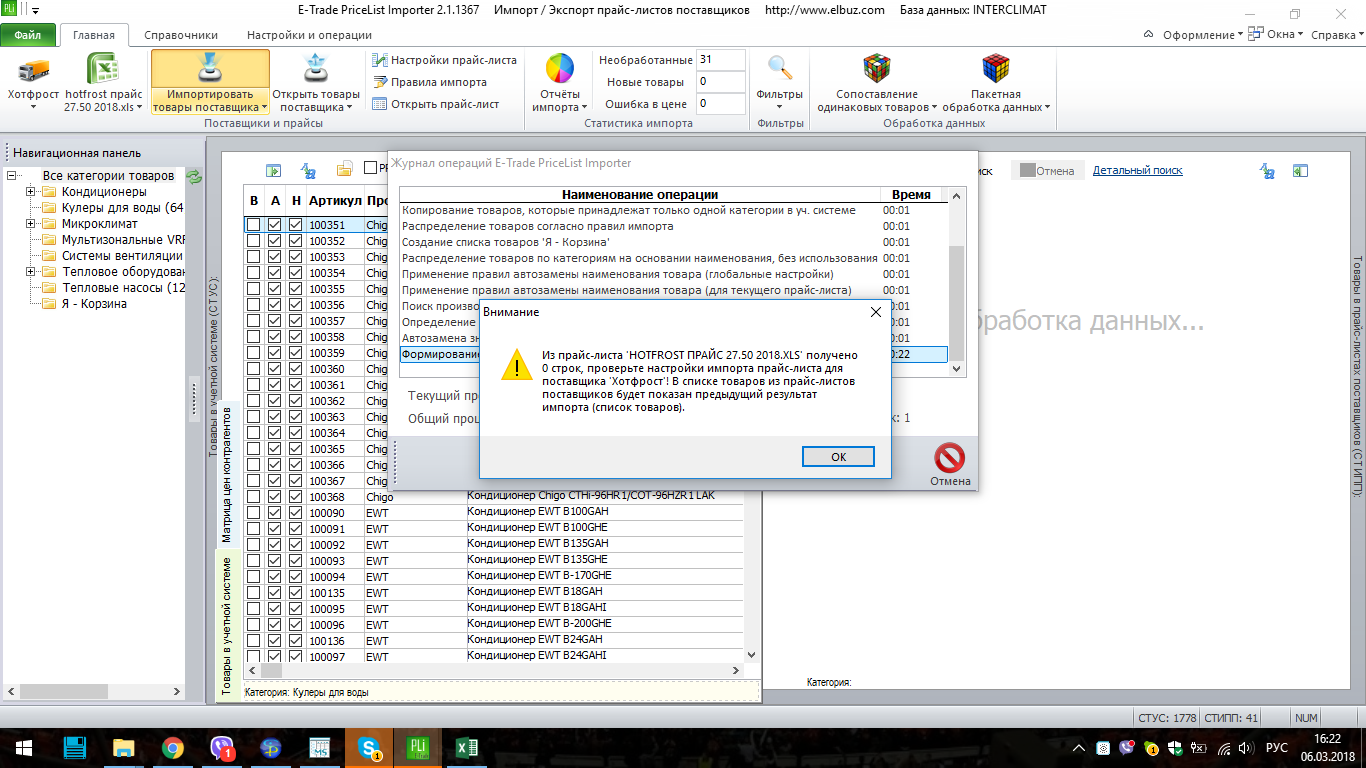Click the Новые товары value field
This screenshot has width=1366, height=768.
pos(720,82)
